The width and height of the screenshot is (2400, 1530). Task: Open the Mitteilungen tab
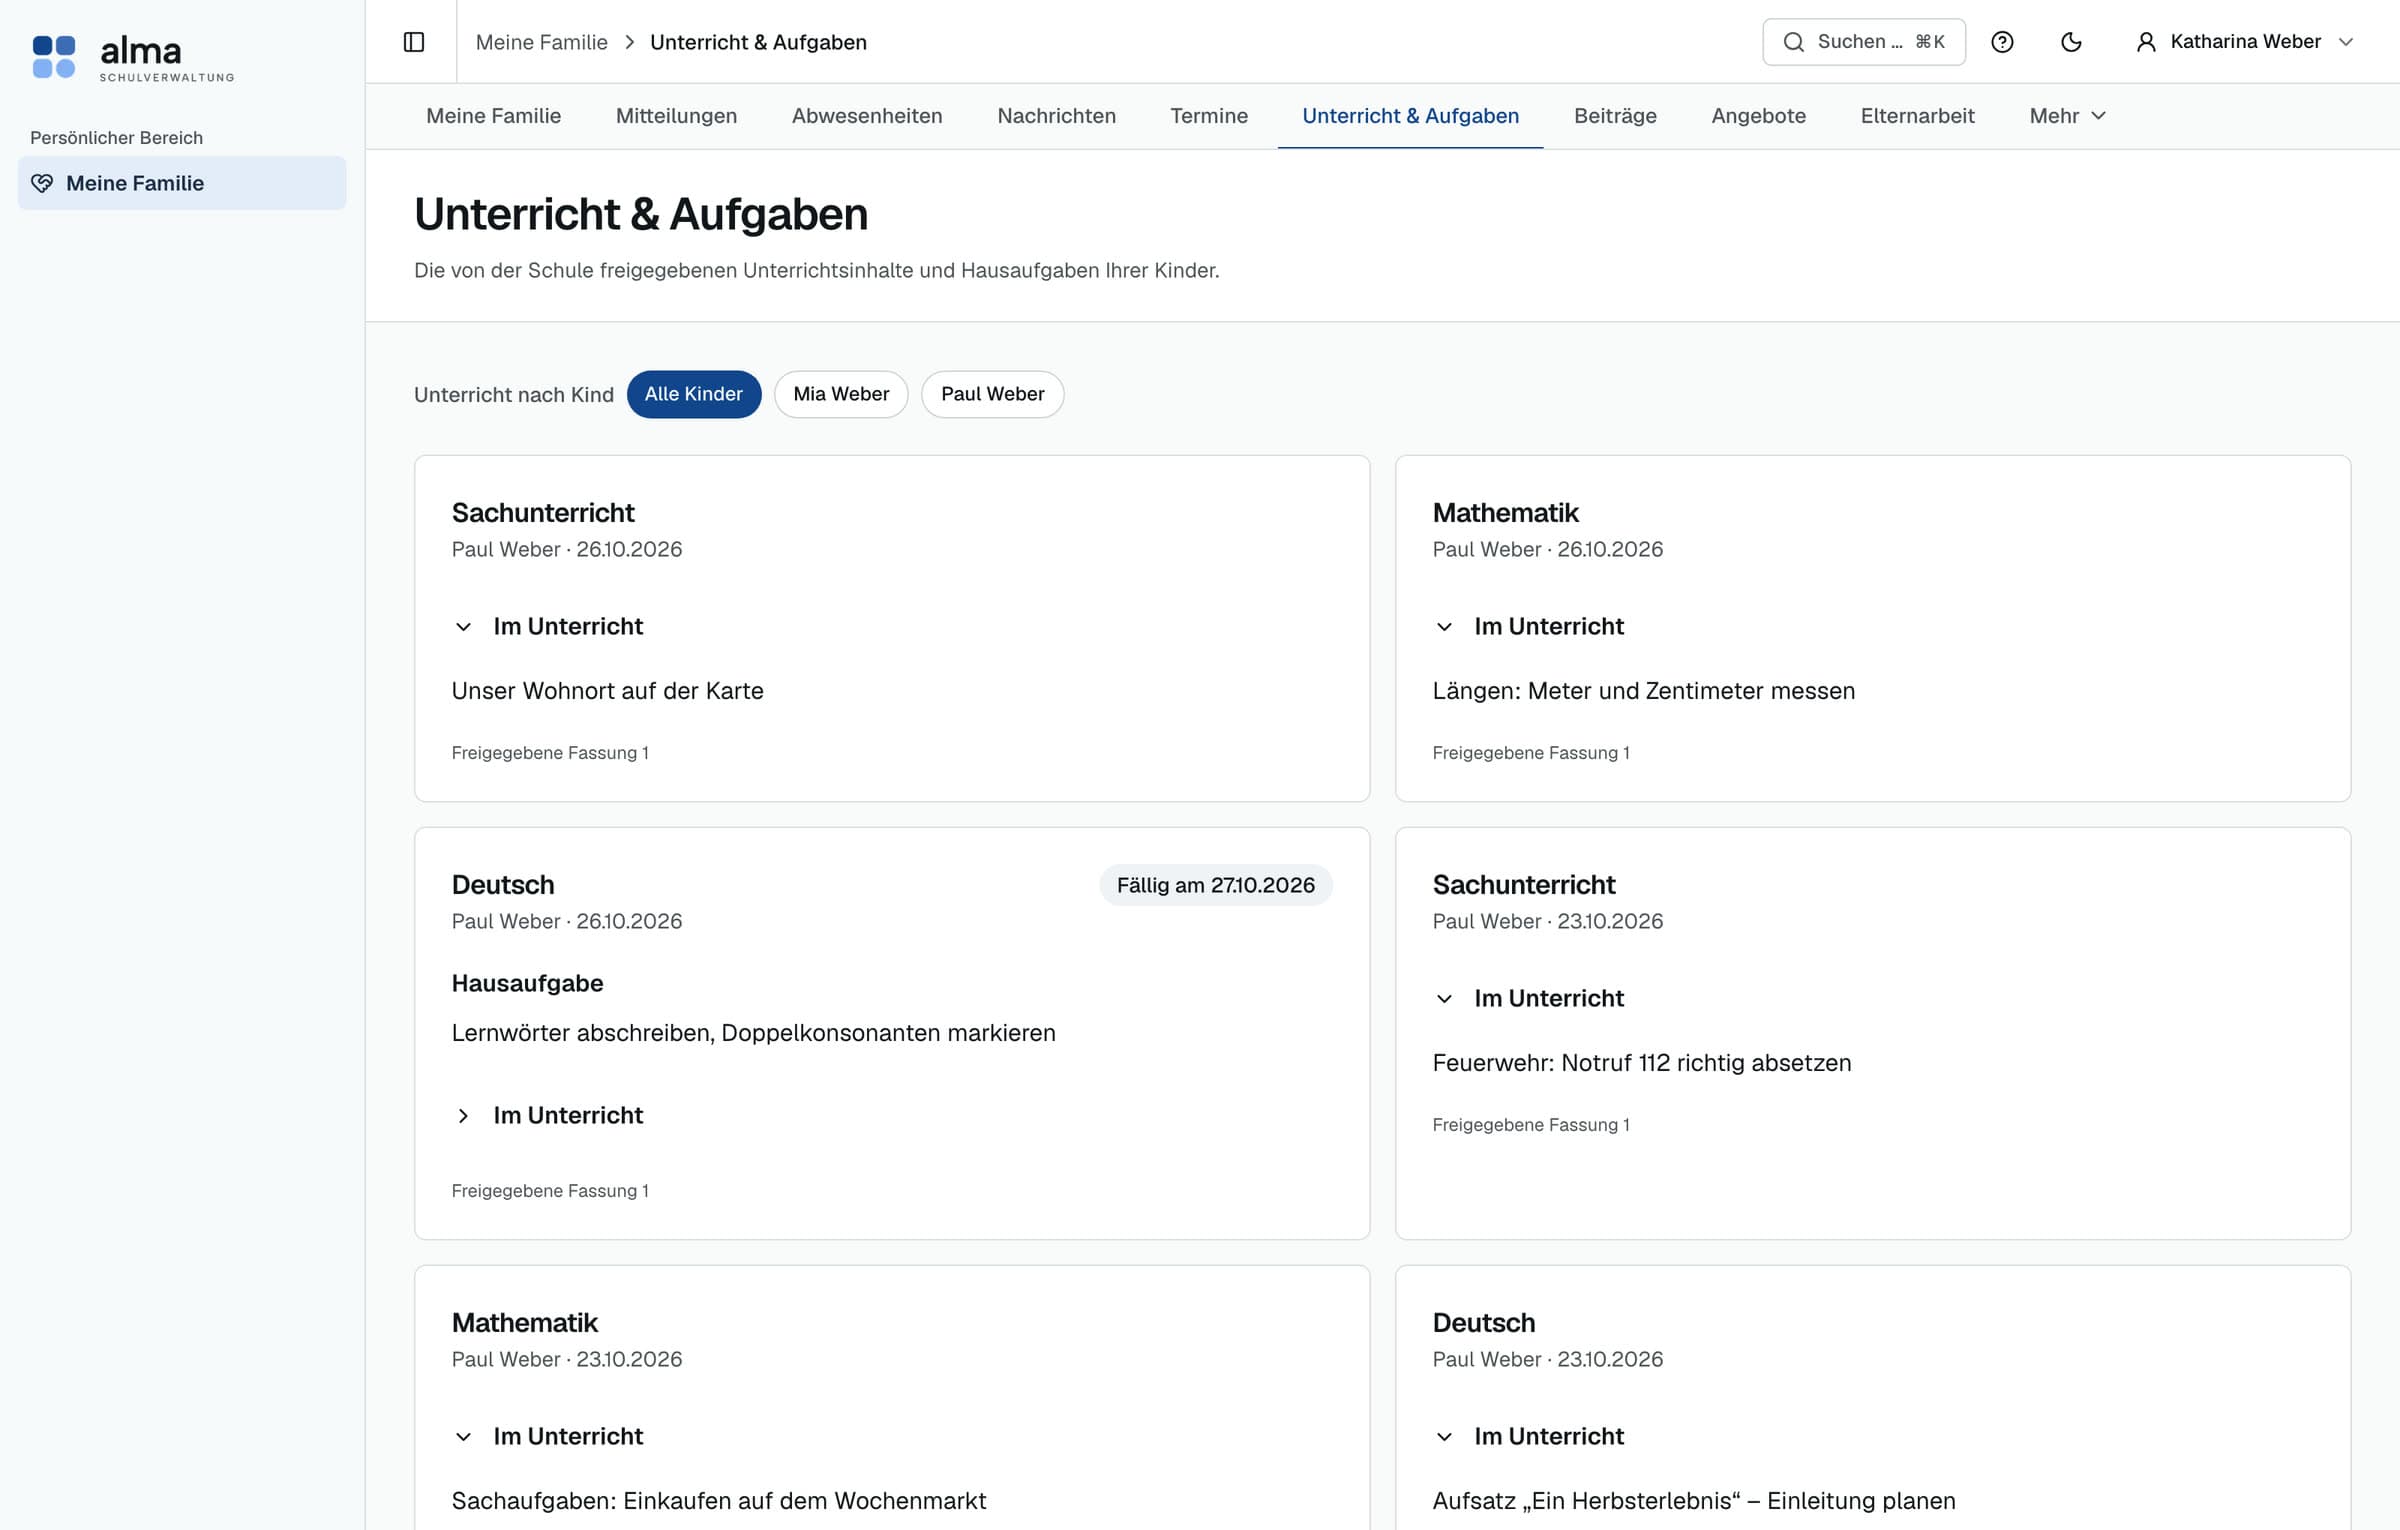tap(676, 116)
